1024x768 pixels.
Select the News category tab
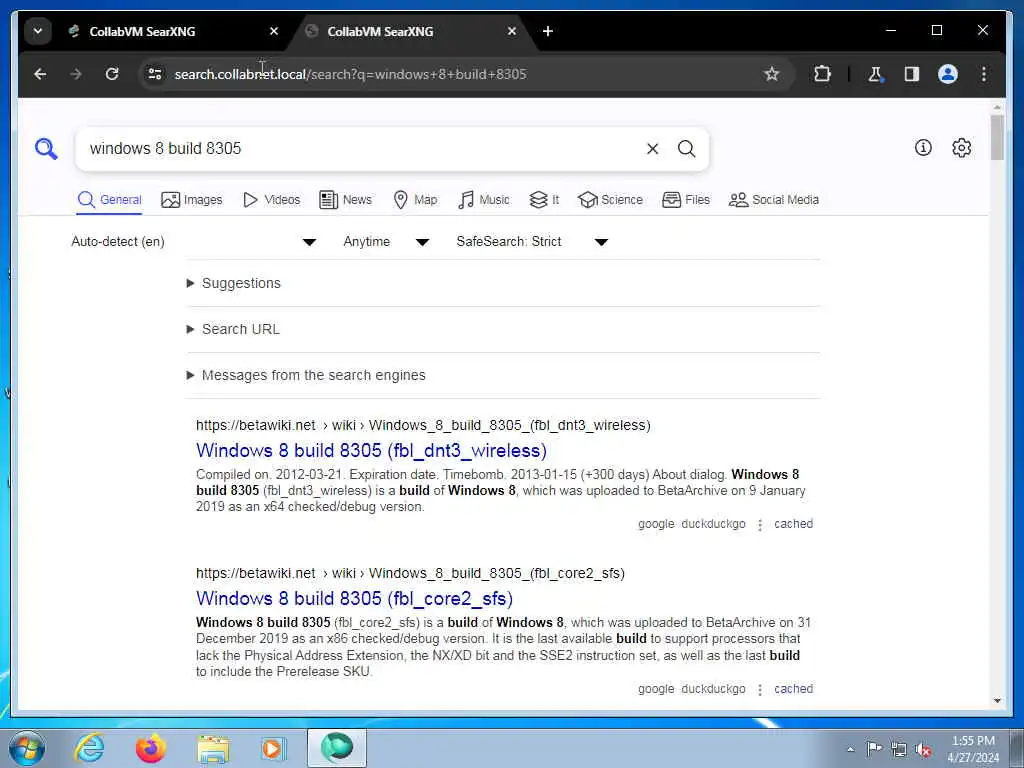coord(345,200)
